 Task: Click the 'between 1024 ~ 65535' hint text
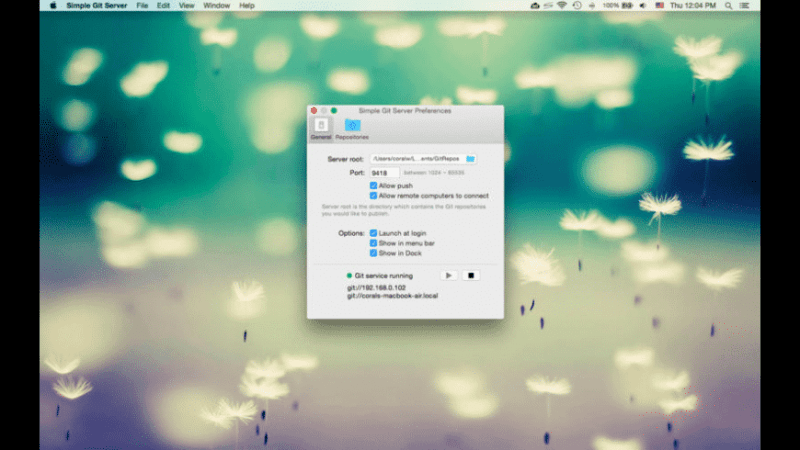[434, 173]
